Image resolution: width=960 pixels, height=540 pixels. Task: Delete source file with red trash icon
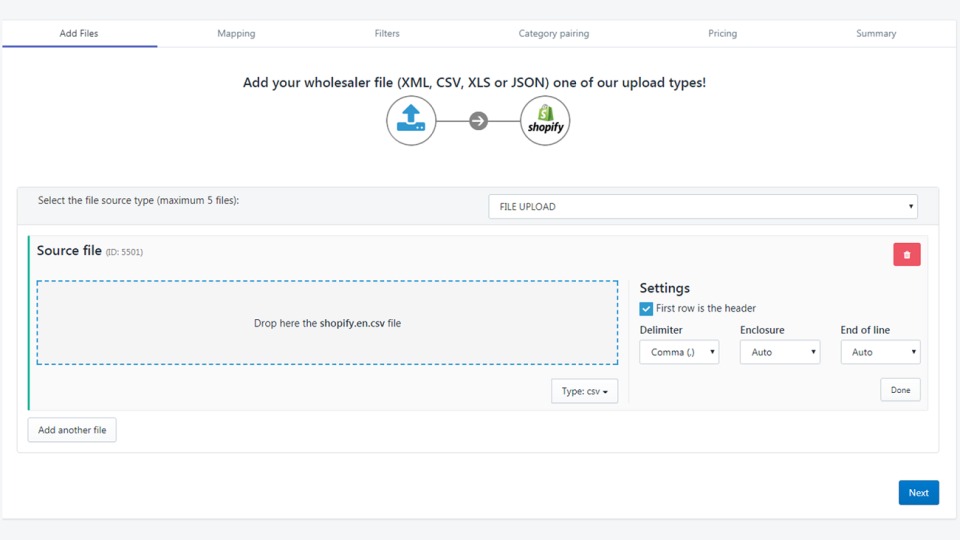[x=906, y=254]
